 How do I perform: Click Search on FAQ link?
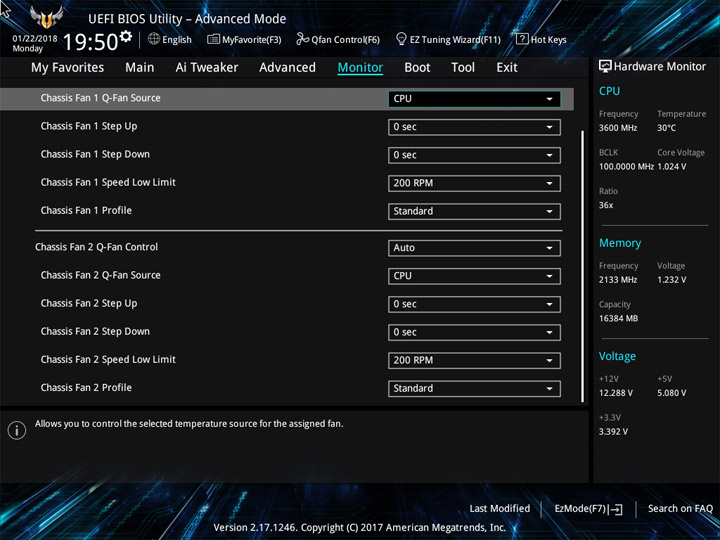pos(680,509)
